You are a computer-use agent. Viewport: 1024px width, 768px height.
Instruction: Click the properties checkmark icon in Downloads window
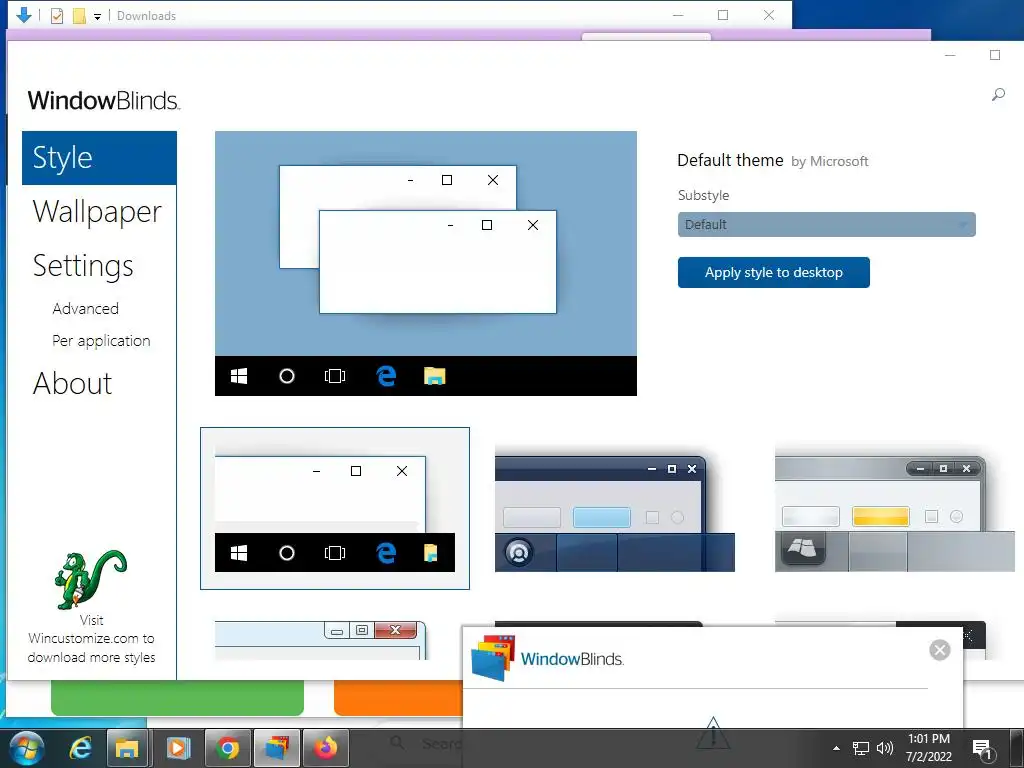(x=57, y=16)
